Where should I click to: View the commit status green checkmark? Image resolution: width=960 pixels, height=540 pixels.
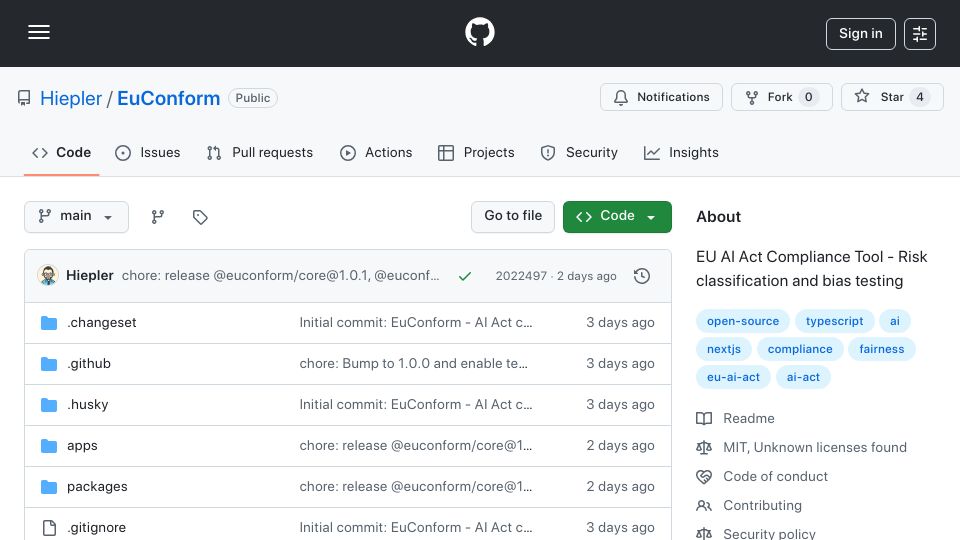click(465, 276)
